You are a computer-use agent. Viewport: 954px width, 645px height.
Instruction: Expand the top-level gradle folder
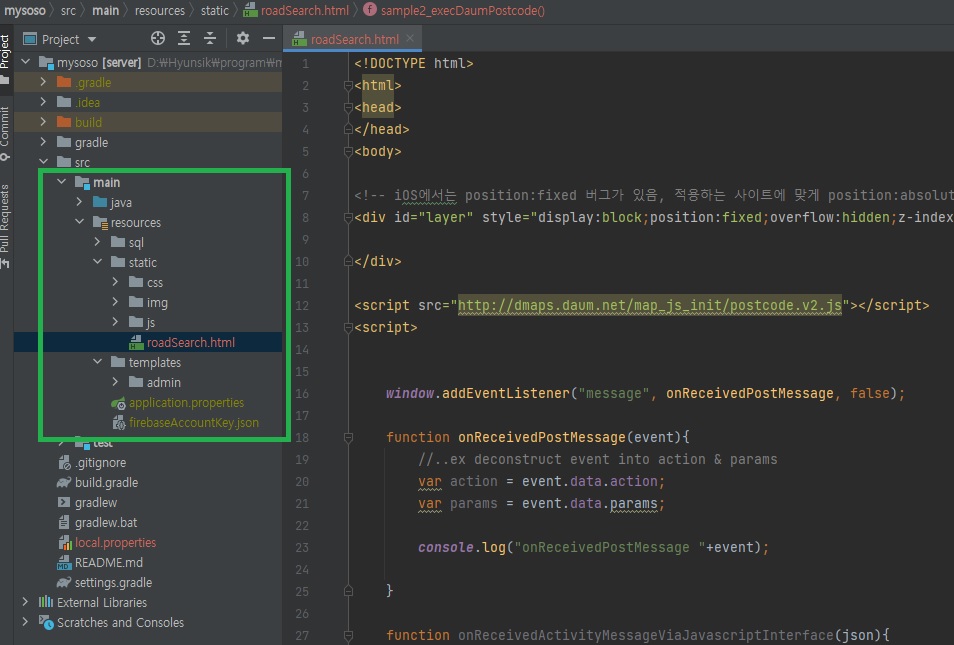tap(43, 142)
